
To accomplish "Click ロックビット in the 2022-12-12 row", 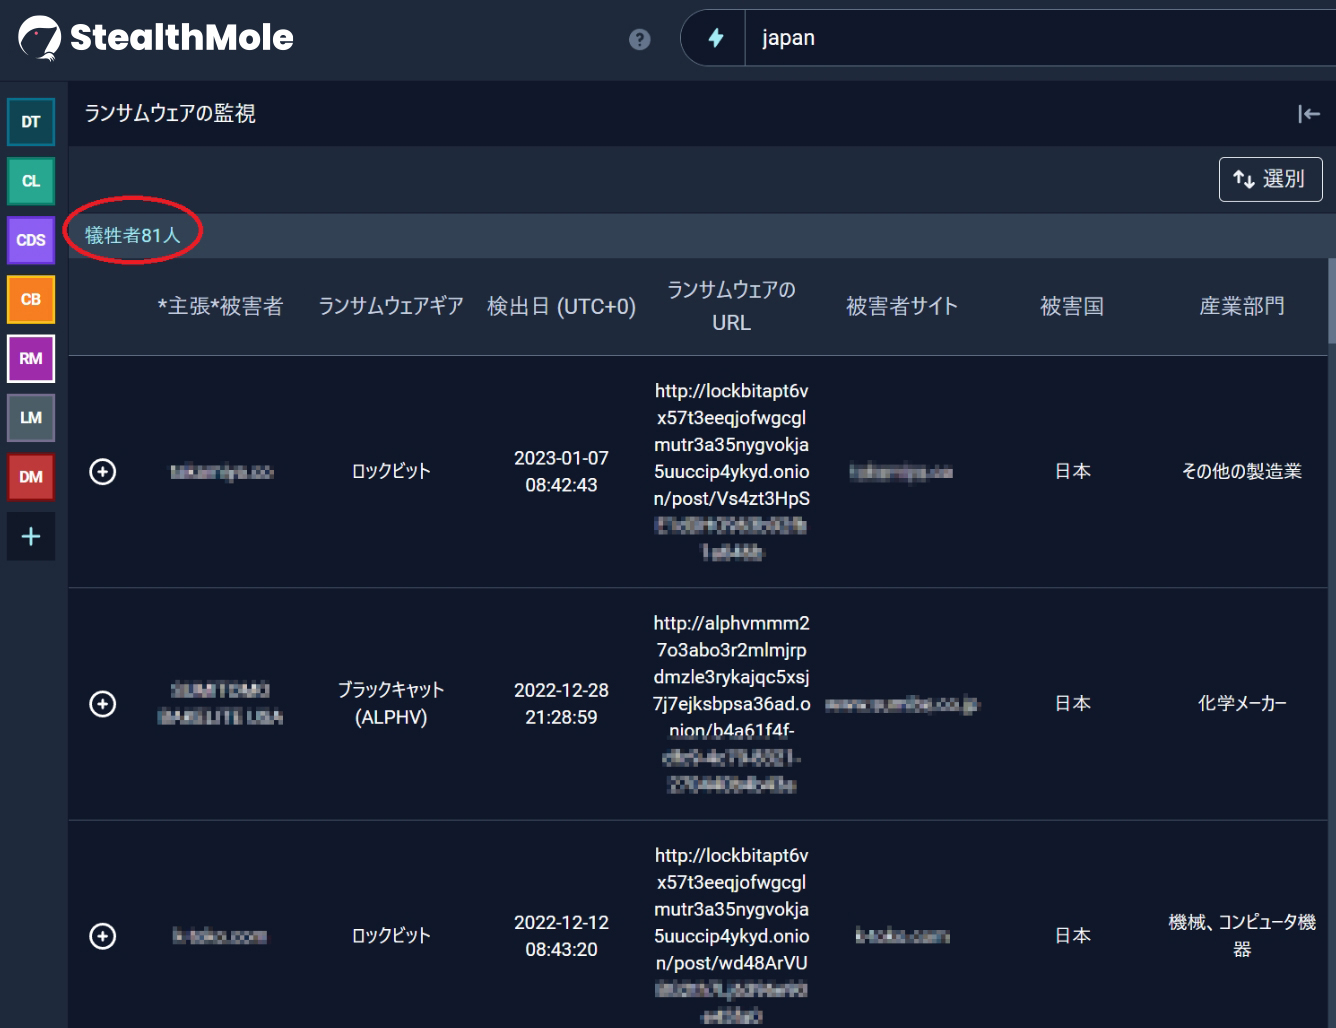I will coord(391,936).
